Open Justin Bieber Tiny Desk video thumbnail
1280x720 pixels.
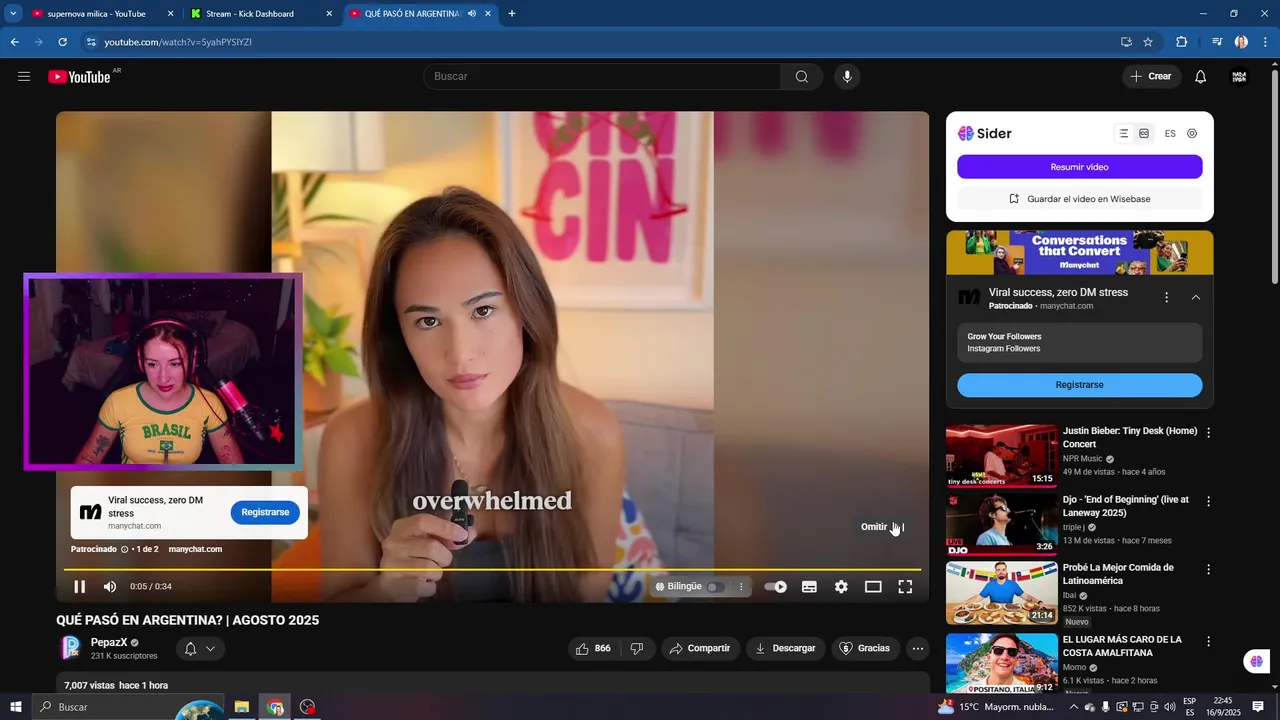coord(1002,456)
